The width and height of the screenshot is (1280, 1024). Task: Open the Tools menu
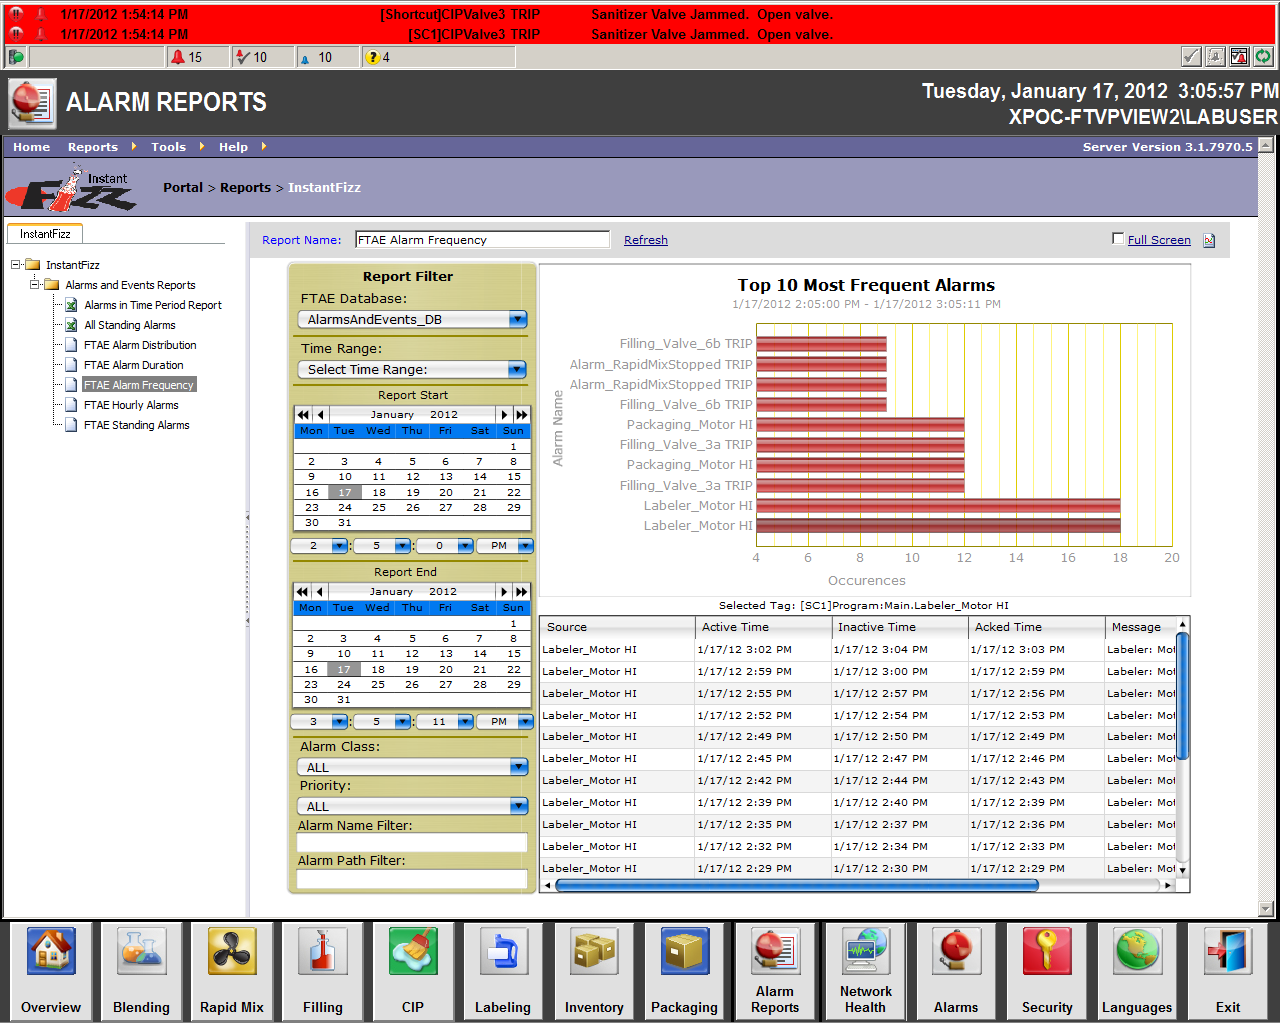(168, 147)
